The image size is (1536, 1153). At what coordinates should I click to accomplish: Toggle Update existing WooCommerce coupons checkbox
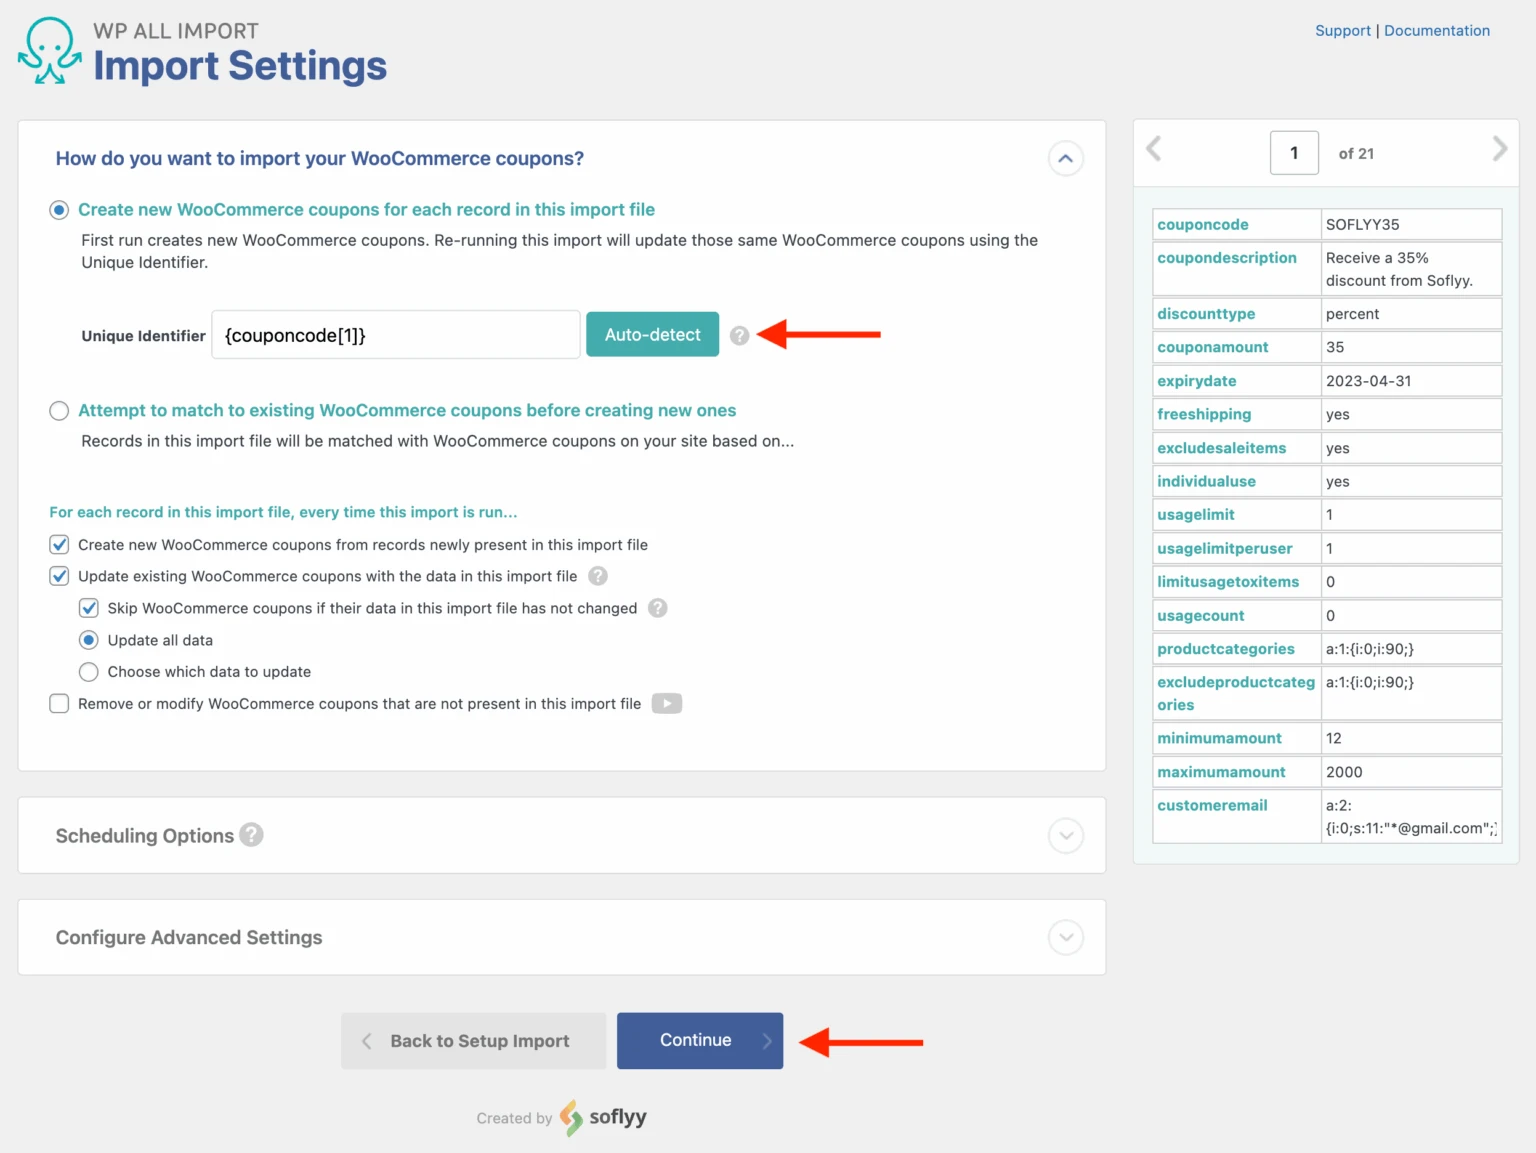click(x=59, y=576)
